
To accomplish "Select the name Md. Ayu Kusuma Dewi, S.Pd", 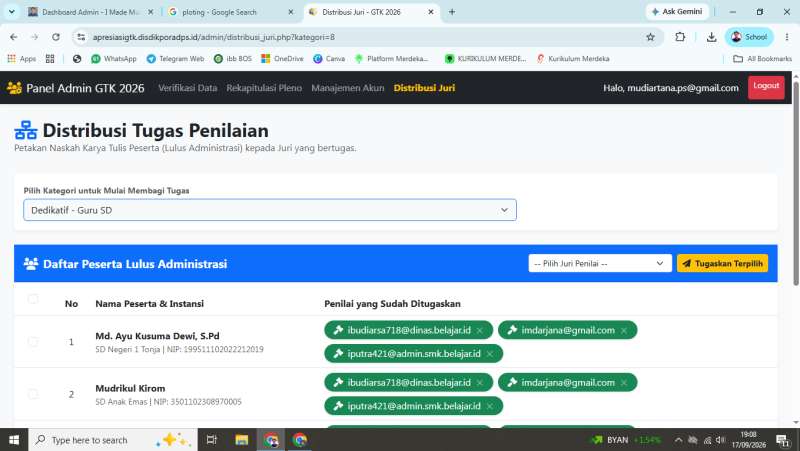I will click(157, 336).
